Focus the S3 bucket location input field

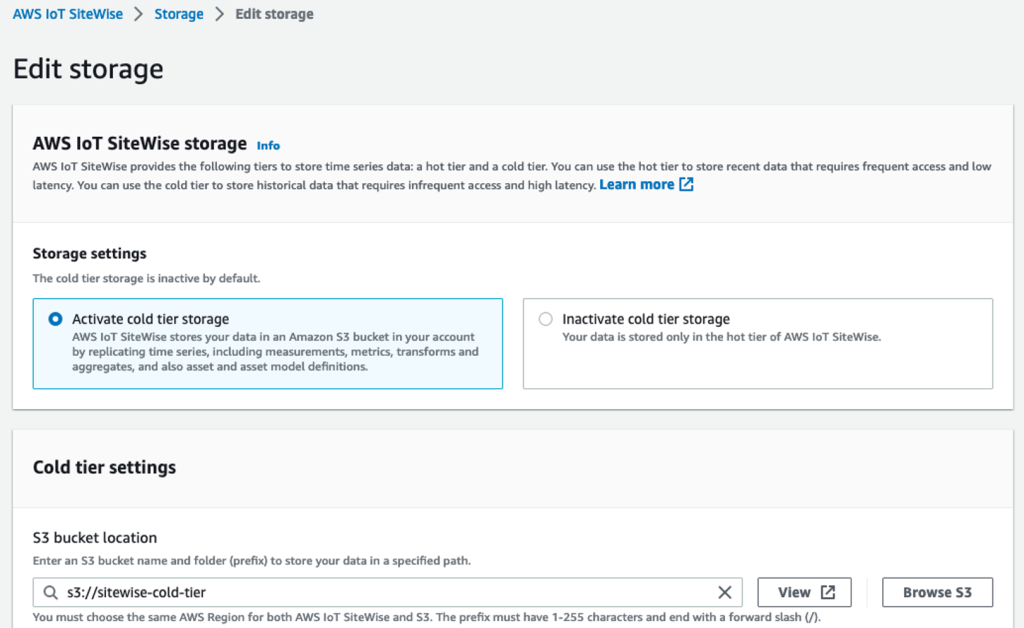click(400, 592)
